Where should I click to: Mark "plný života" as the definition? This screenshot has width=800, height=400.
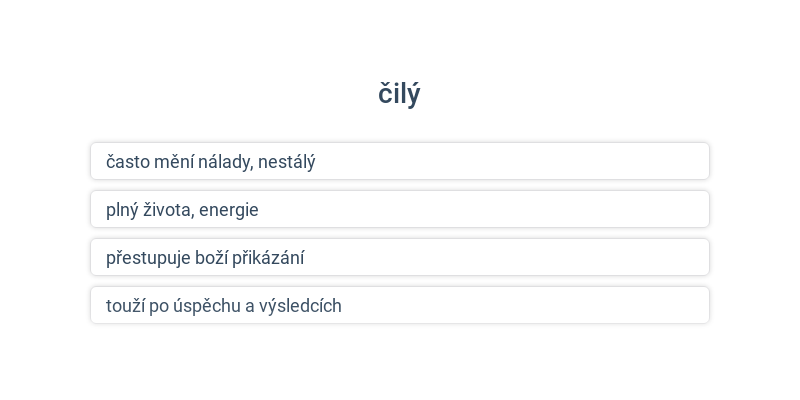pyautogui.click(x=400, y=209)
